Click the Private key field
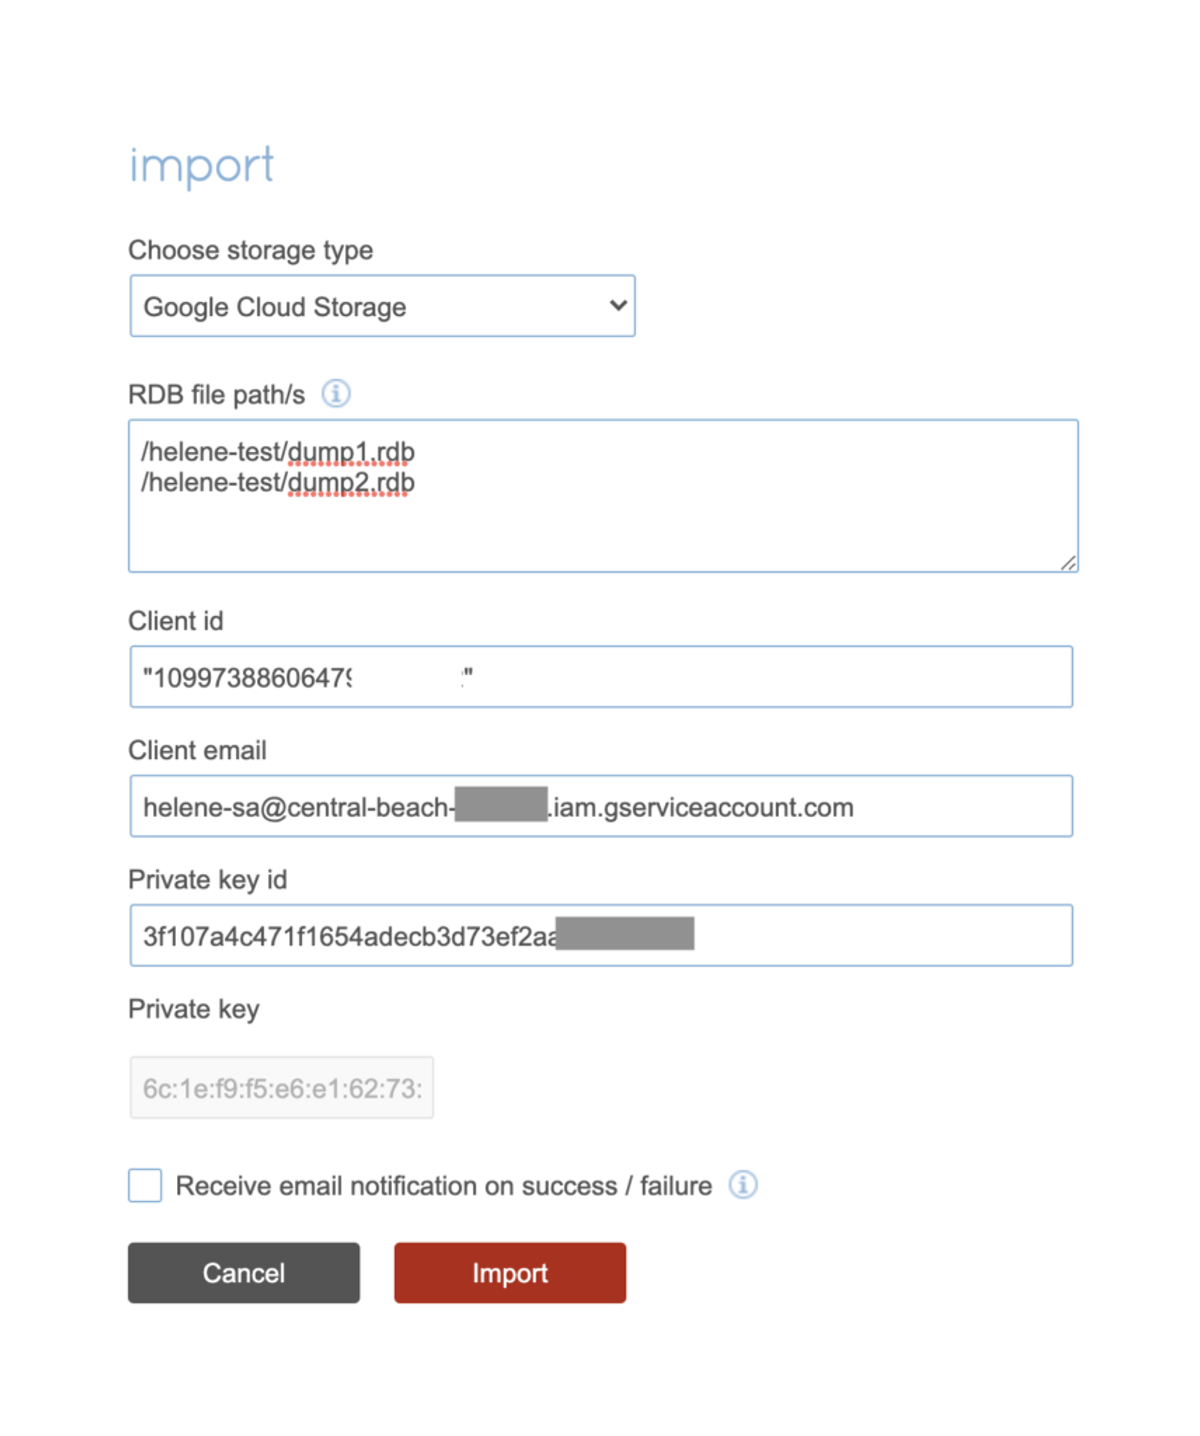This screenshot has width=1200, height=1436. tap(281, 1087)
